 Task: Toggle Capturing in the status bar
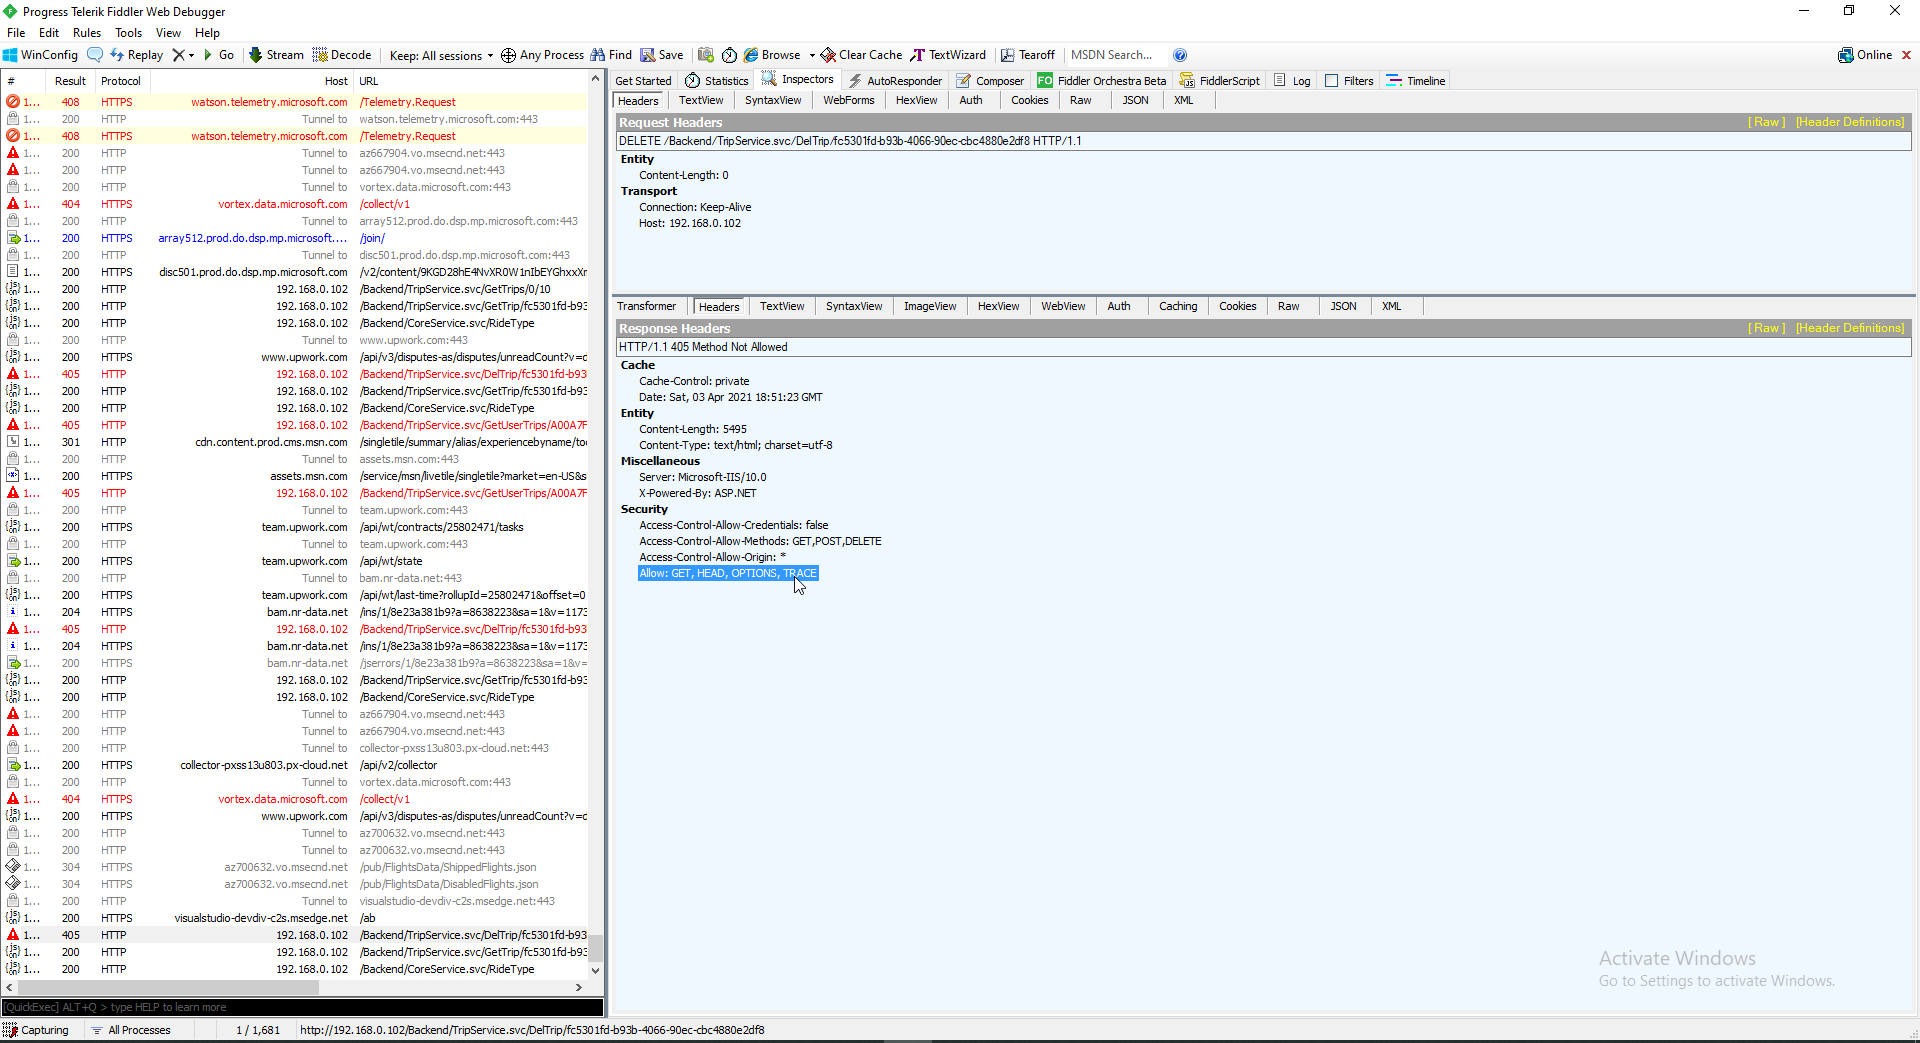36,1030
